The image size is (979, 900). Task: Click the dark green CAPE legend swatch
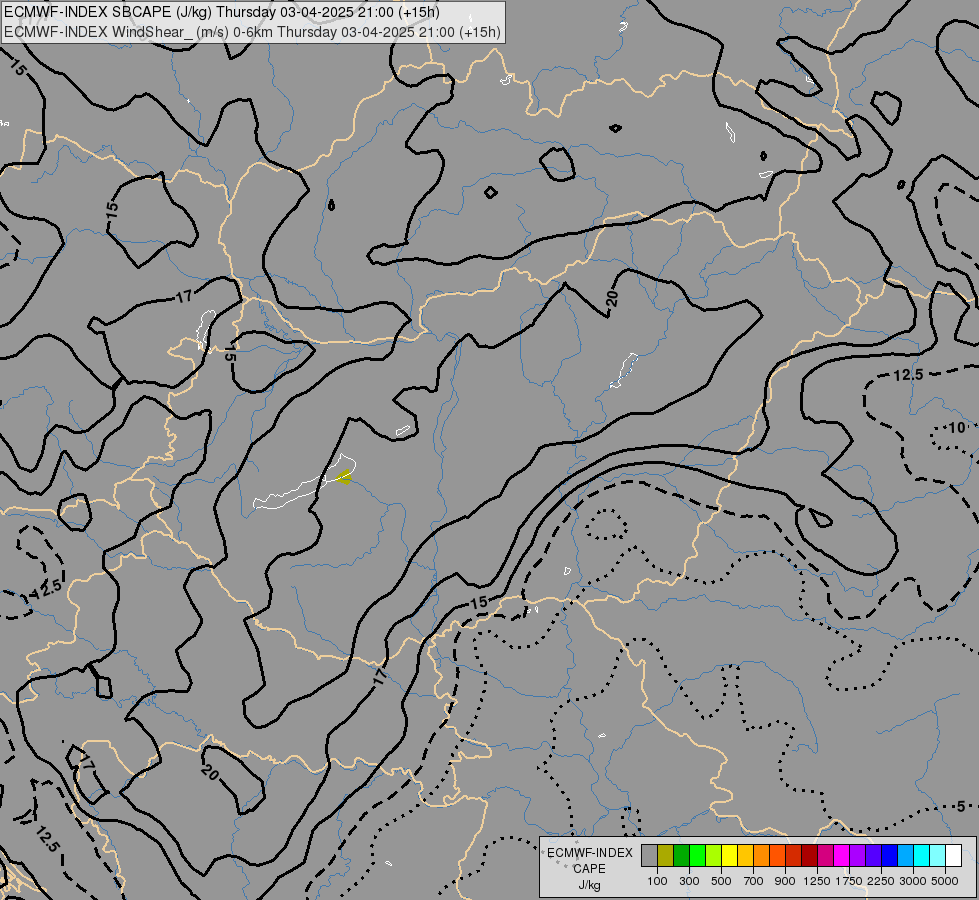[682, 855]
